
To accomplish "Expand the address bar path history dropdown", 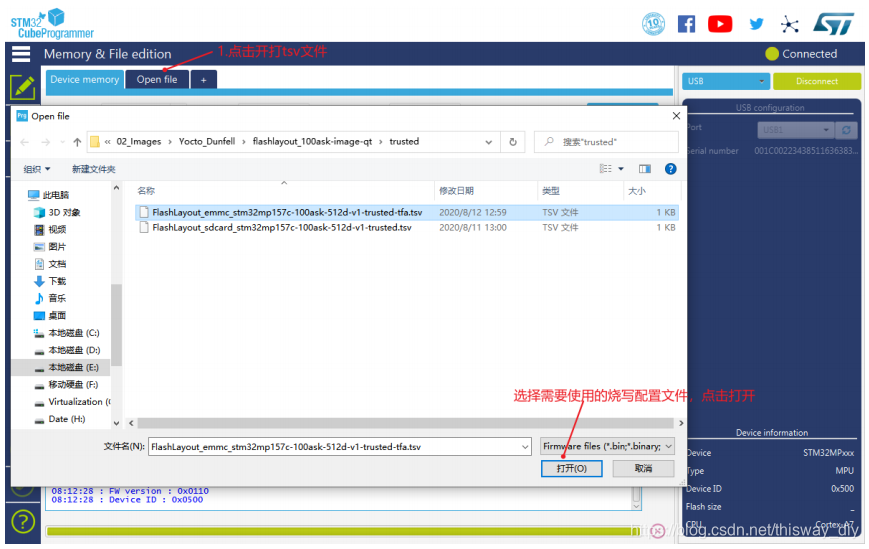I will (x=489, y=142).
